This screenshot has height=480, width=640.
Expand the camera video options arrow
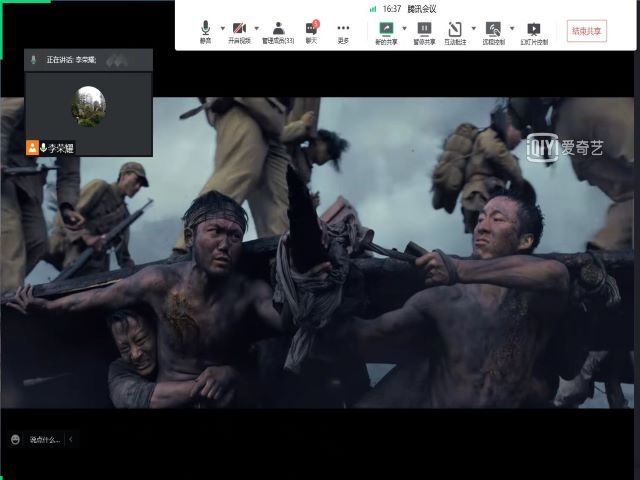(x=257, y=28)
